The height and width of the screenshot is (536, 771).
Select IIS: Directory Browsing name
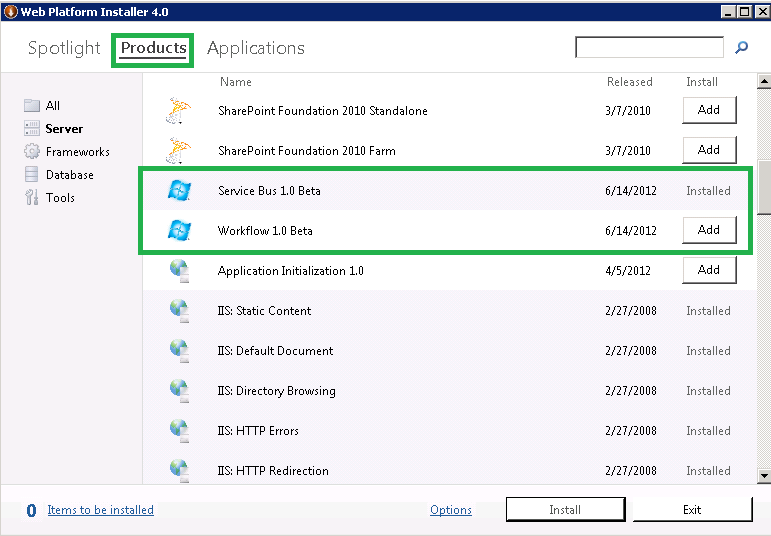[x=277, y=391]
